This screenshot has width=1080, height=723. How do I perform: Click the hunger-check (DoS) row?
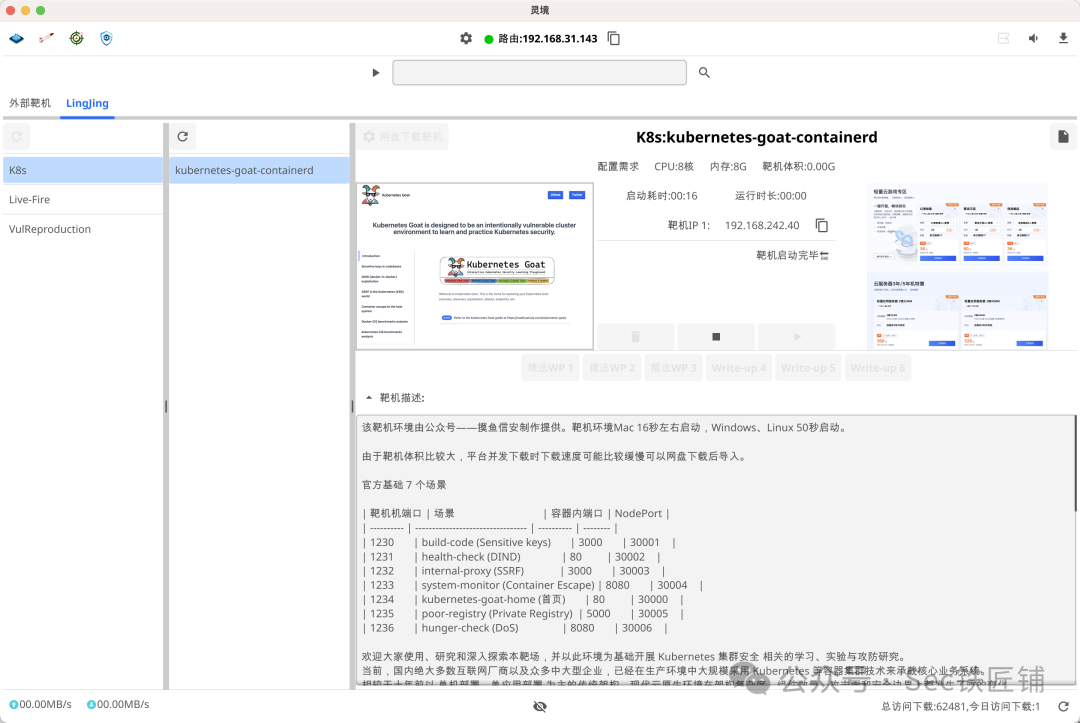coord(516,628)
